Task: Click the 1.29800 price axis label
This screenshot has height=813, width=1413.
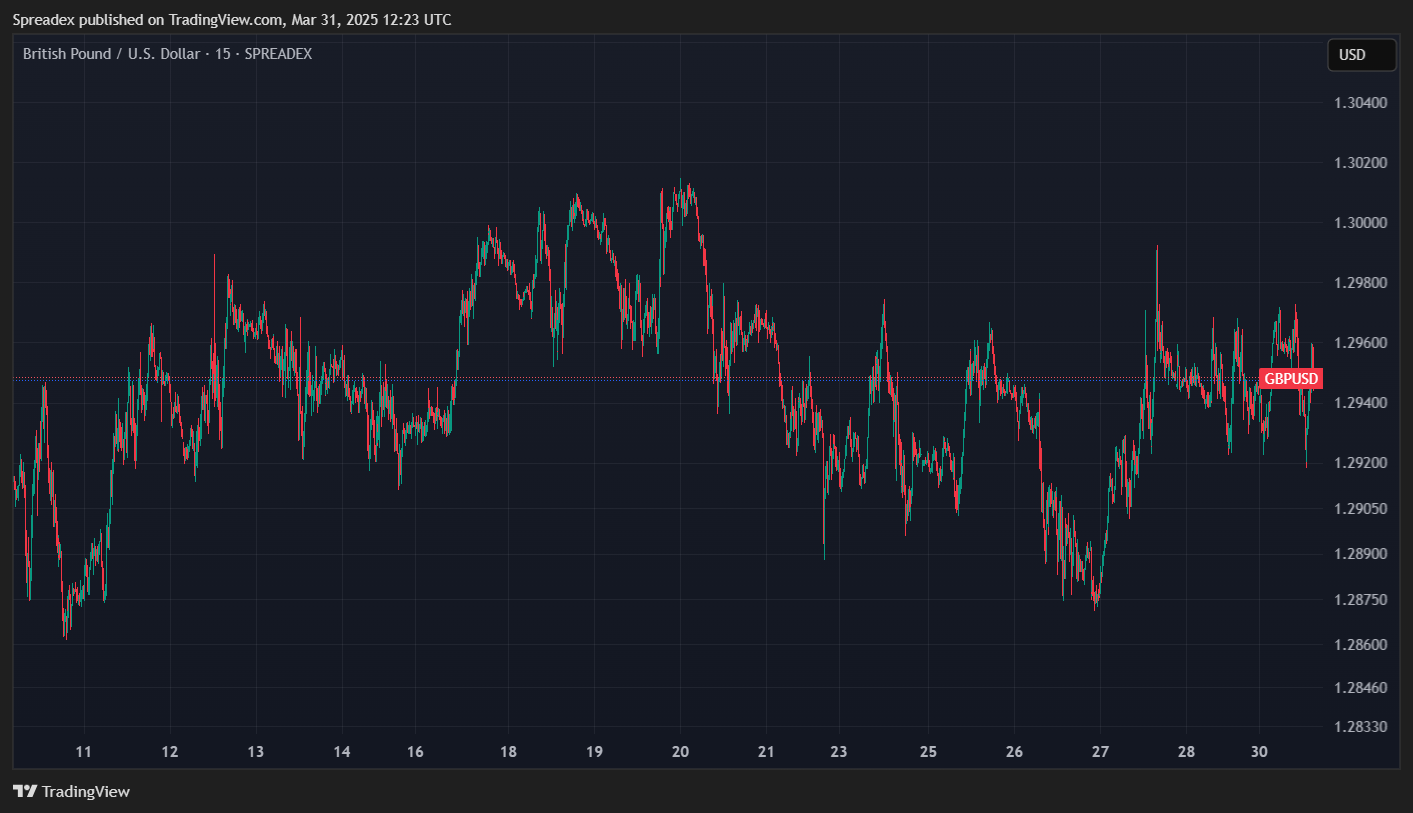Action: [x=1361, y=283]
